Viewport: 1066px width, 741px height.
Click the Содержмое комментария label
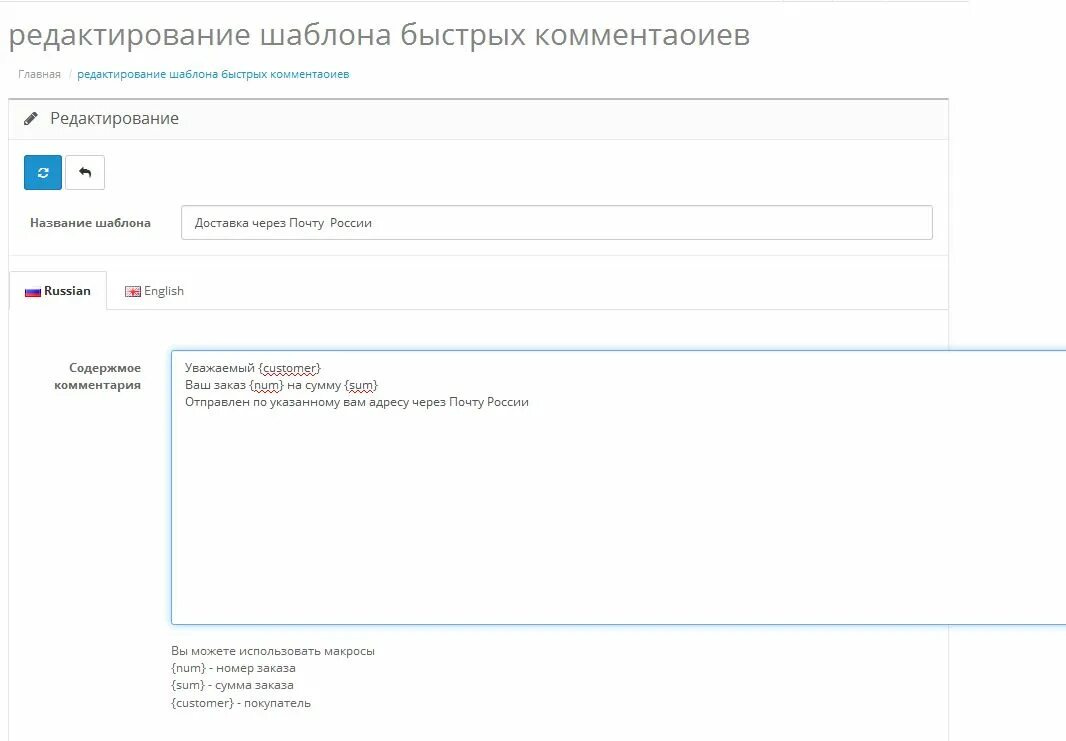97,377
